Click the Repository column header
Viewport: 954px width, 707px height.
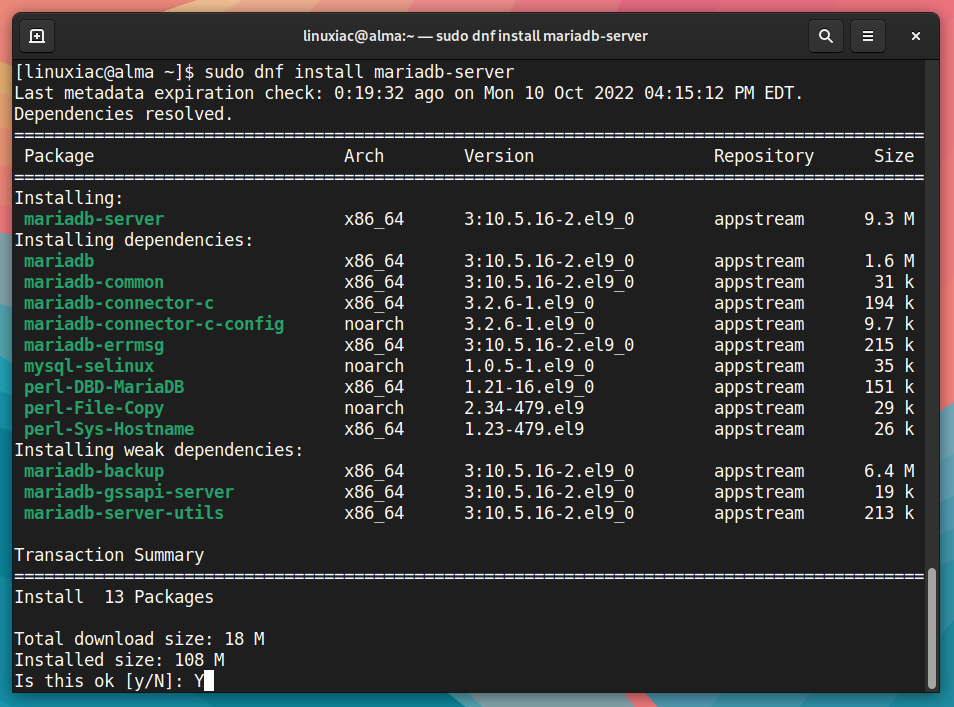764,156
